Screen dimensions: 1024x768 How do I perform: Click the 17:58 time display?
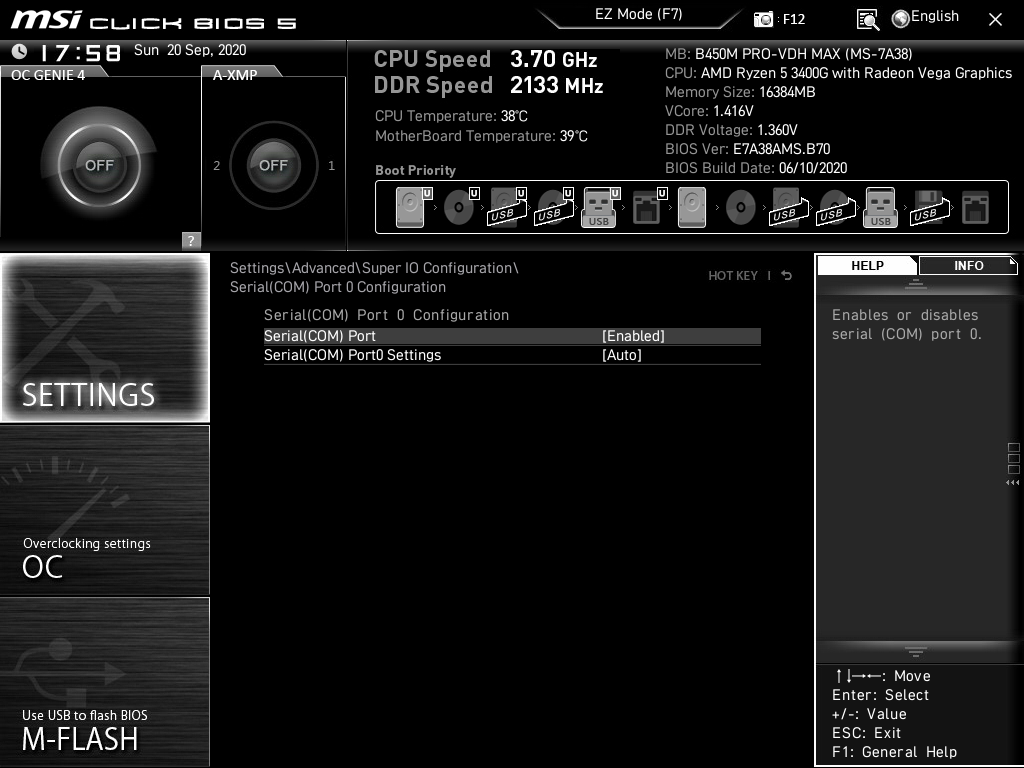[80, 52]
